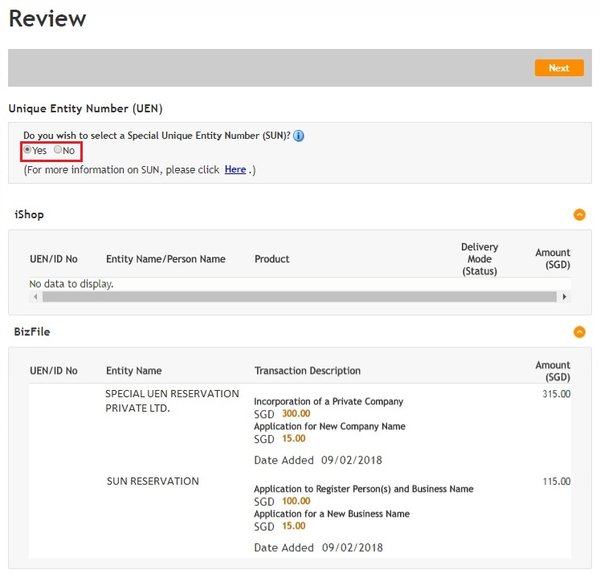
Task: Open the 'Here' link for SUN information
Action: [235, 170]
